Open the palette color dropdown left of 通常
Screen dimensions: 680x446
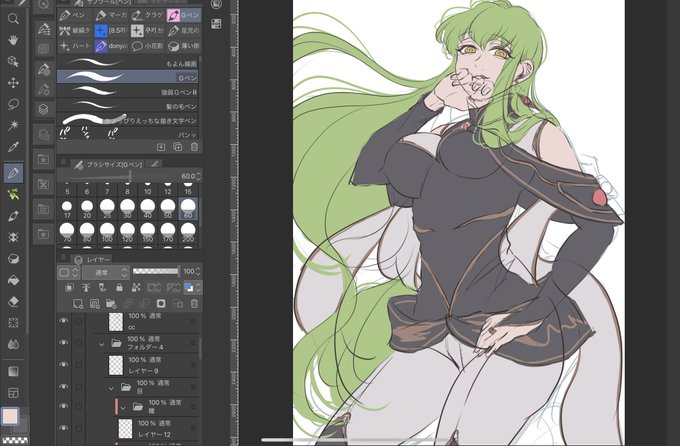pos(69,272)
